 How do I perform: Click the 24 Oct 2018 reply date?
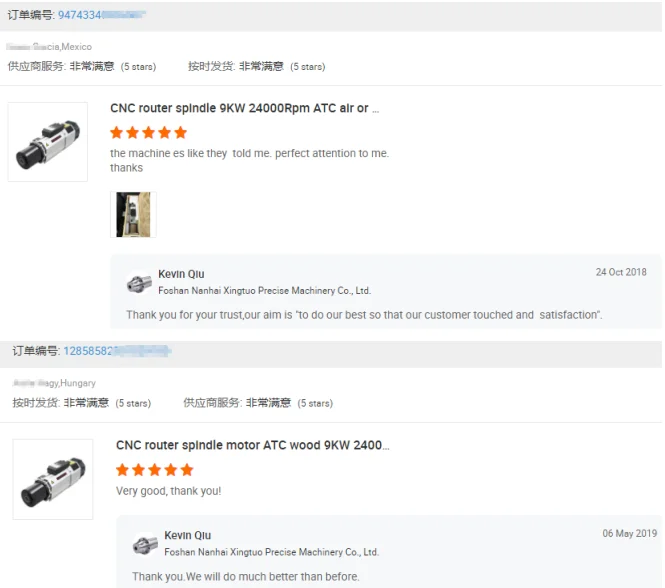click(x=621, y=272)
